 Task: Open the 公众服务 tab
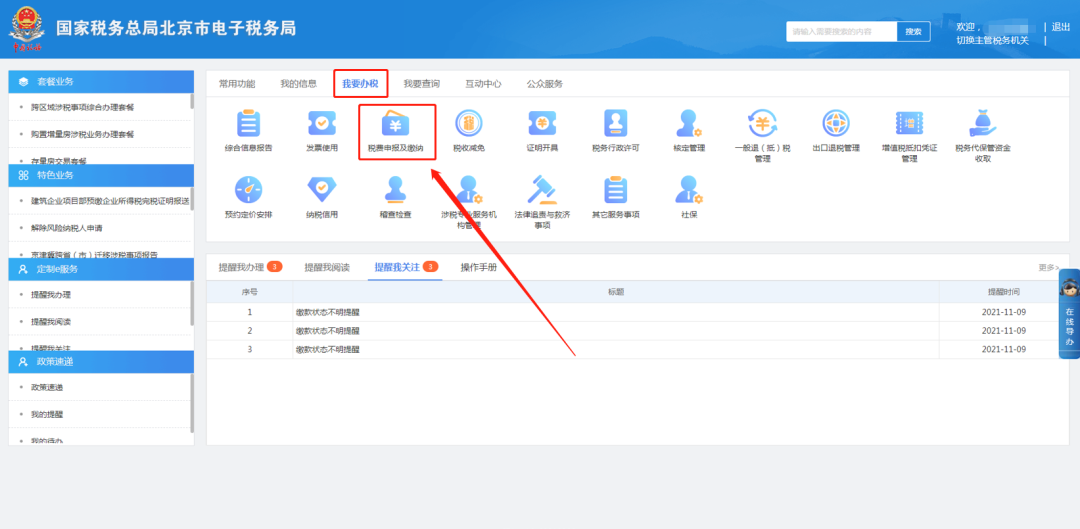[545, 84]
